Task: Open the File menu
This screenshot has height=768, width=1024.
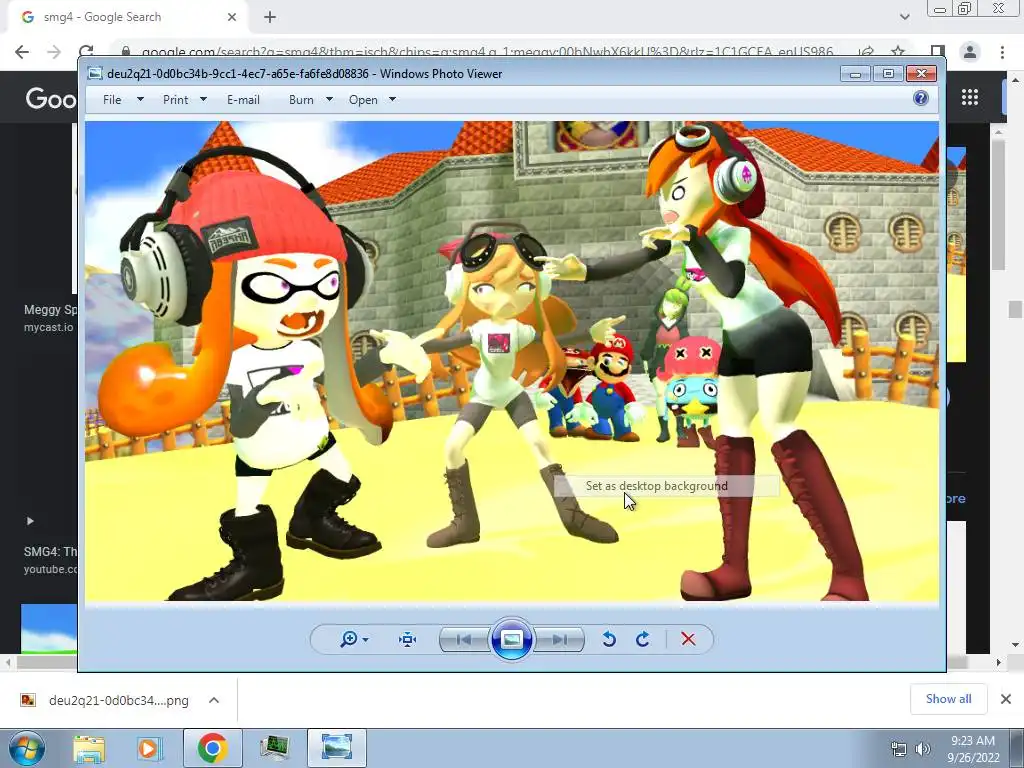Action: (x=112, y=100)
